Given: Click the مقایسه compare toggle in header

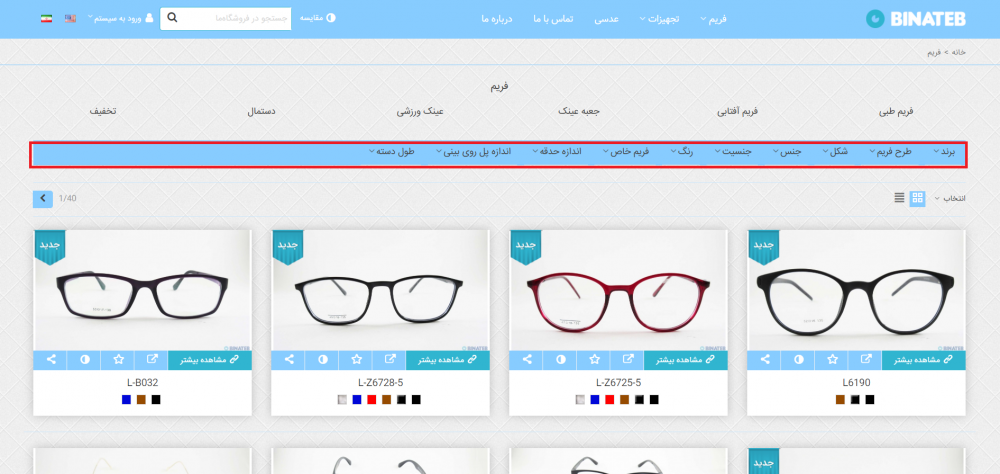Looking at the screenshot, I should [317, 18].
